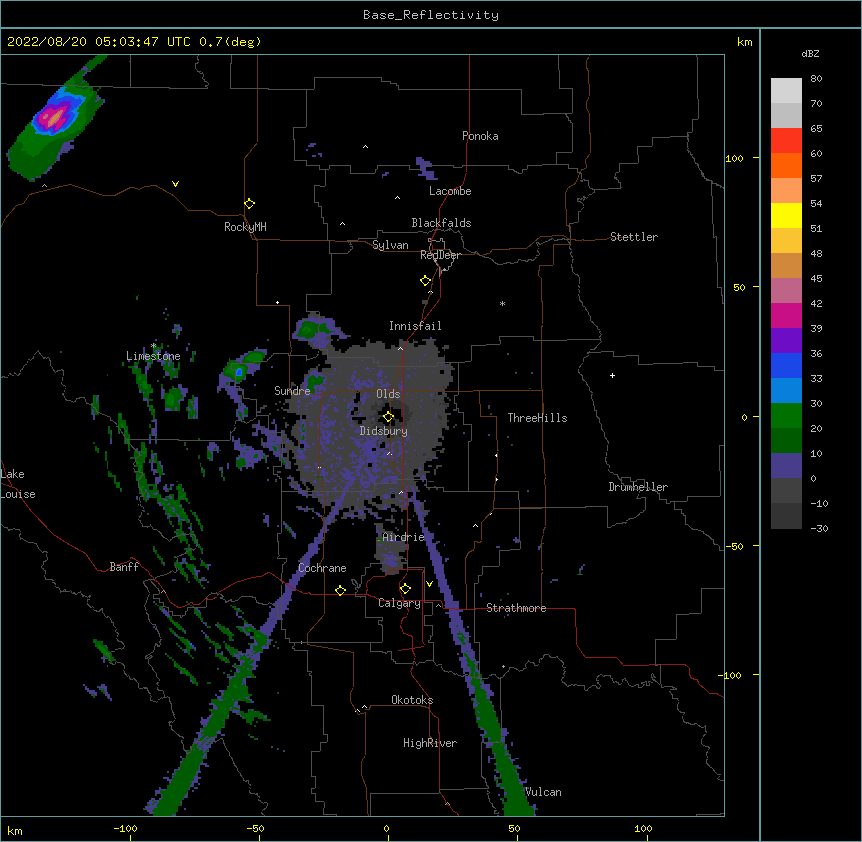Click the yellow V marker northwest of RockyMH

point(175,184)
